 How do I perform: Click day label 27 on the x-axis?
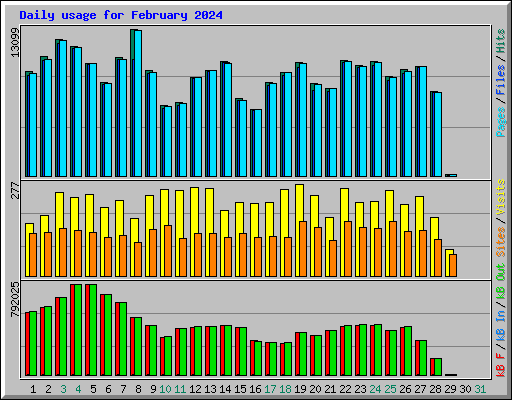click(x=420, y=389)
